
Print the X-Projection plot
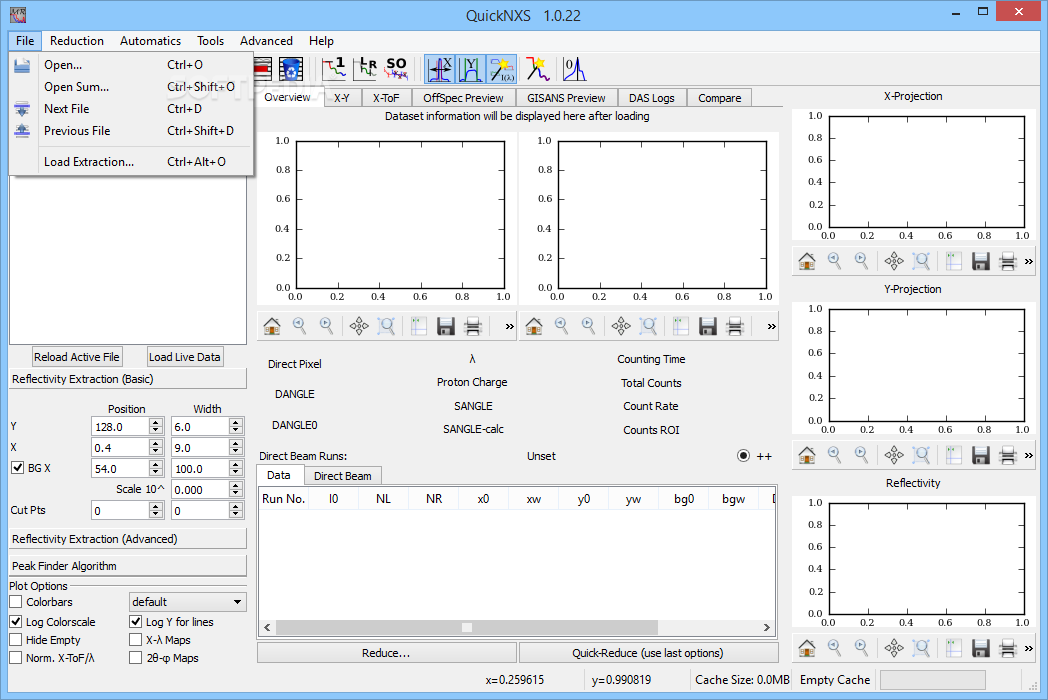[x=1007, y=261]
